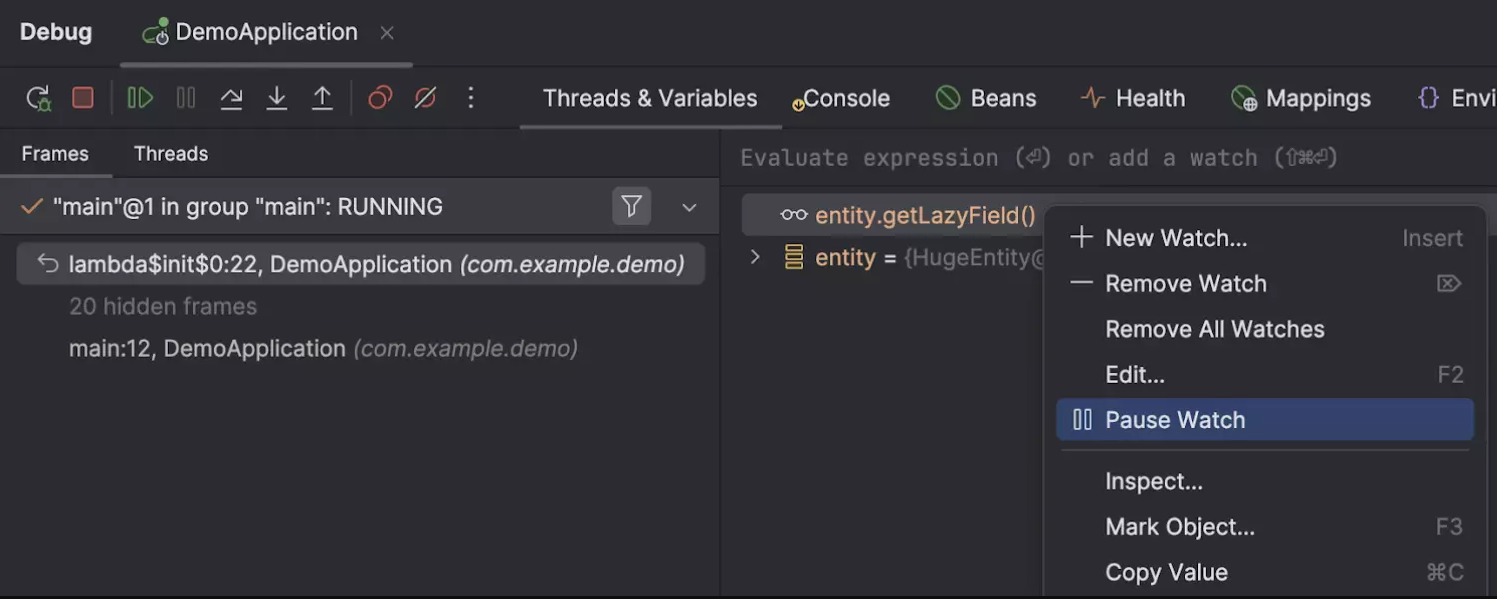Choose Remove Watch menu item

1265,284
